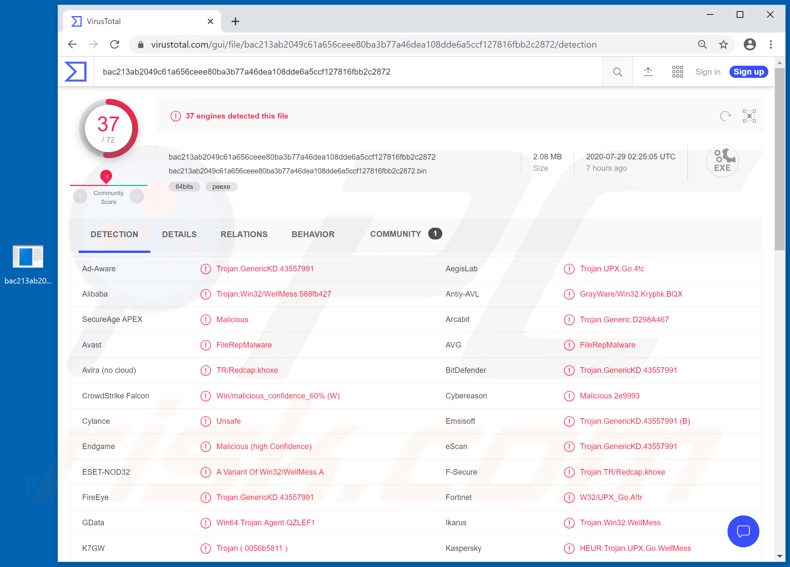
Task: Open the COMMUNITY tab
Action: (x=406, y=234)
